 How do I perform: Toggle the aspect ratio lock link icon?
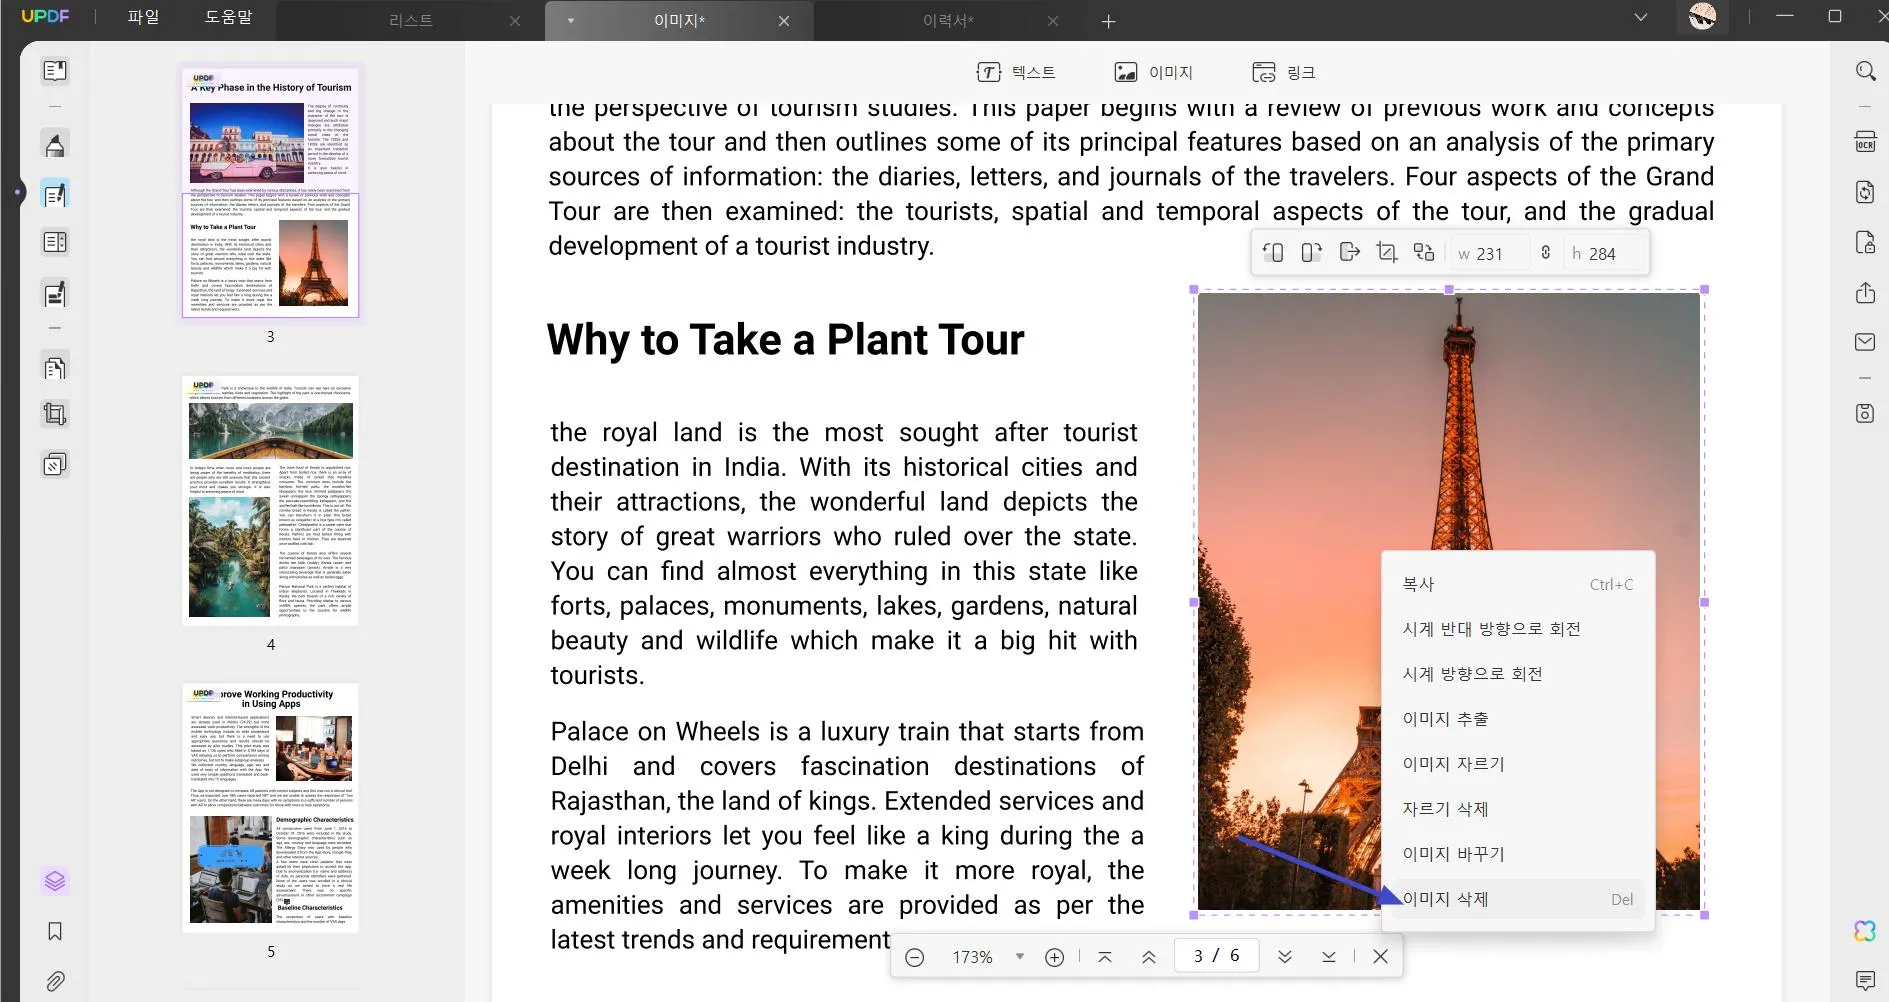tap(1546, 252)
